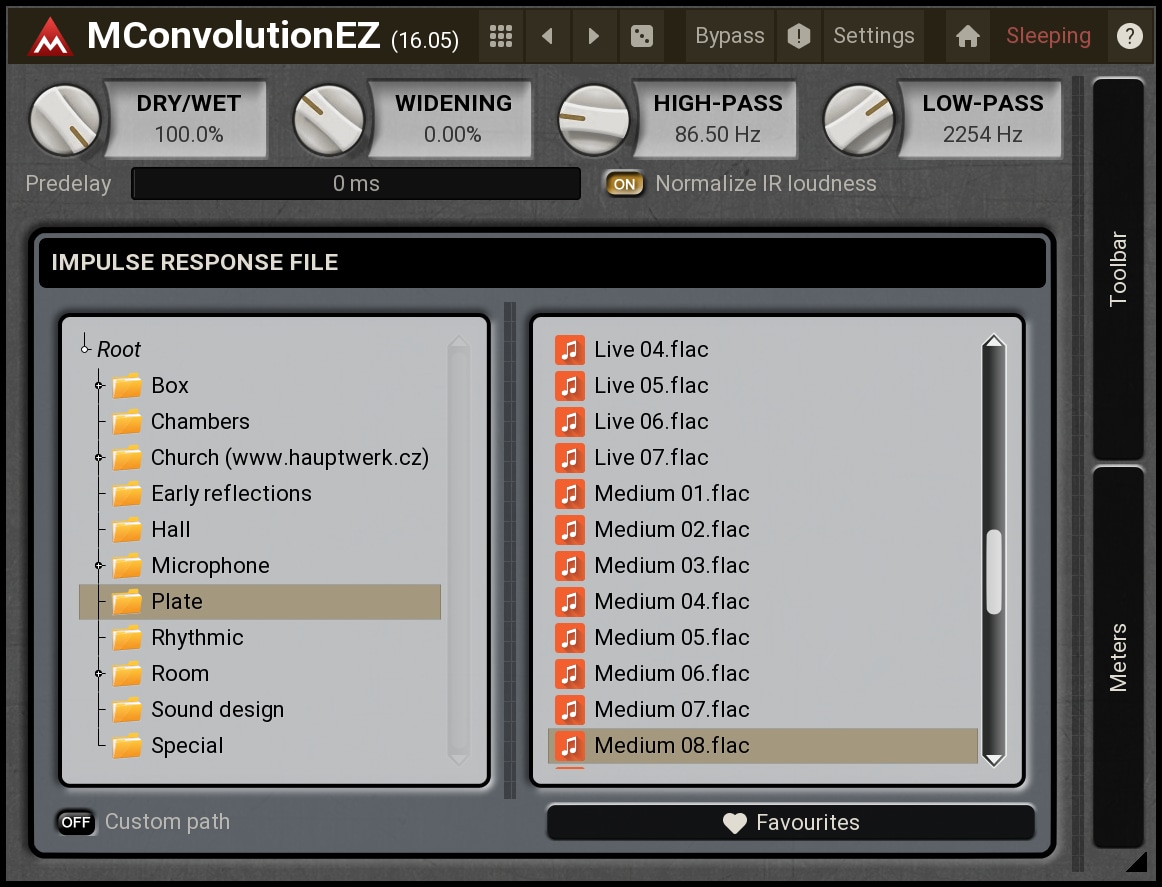Click the Widening knob
Viewport: 1162px width, 887px height.
pyautogui.click(x=329, y=120)
